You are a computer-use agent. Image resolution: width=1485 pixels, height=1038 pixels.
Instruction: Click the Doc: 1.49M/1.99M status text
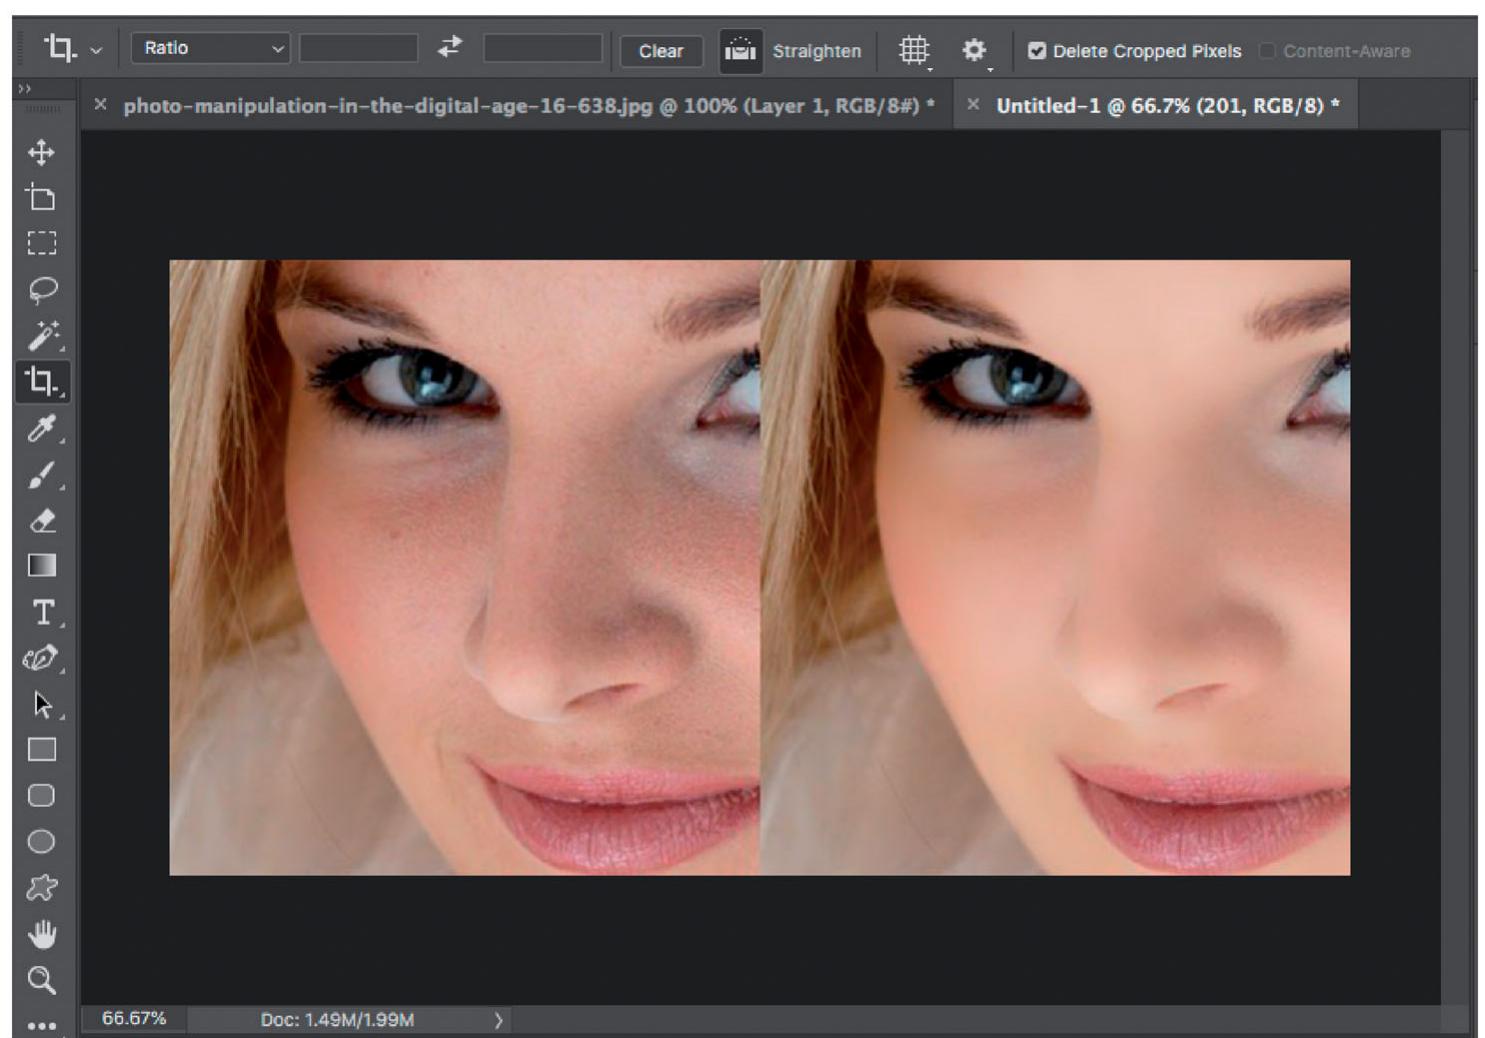(x=337, y=1020)
